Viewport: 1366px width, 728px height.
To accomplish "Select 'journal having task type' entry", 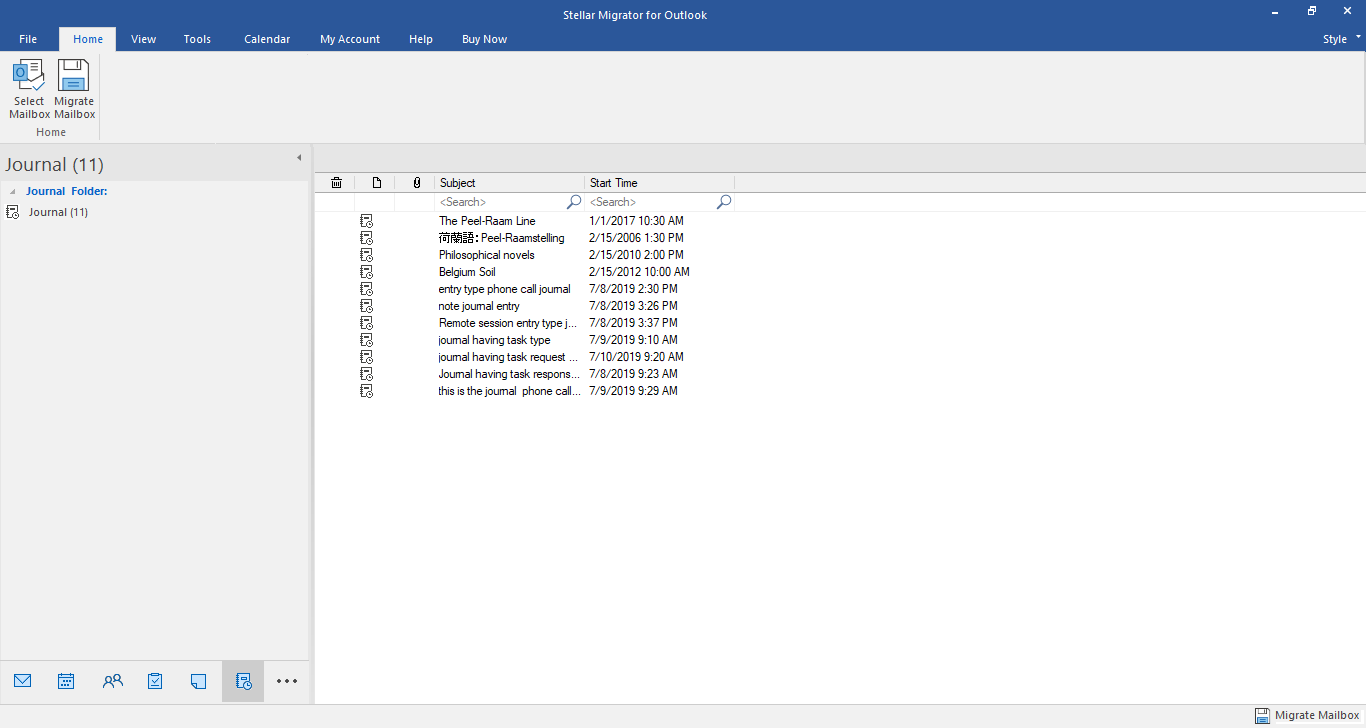I will click(494, 340).
